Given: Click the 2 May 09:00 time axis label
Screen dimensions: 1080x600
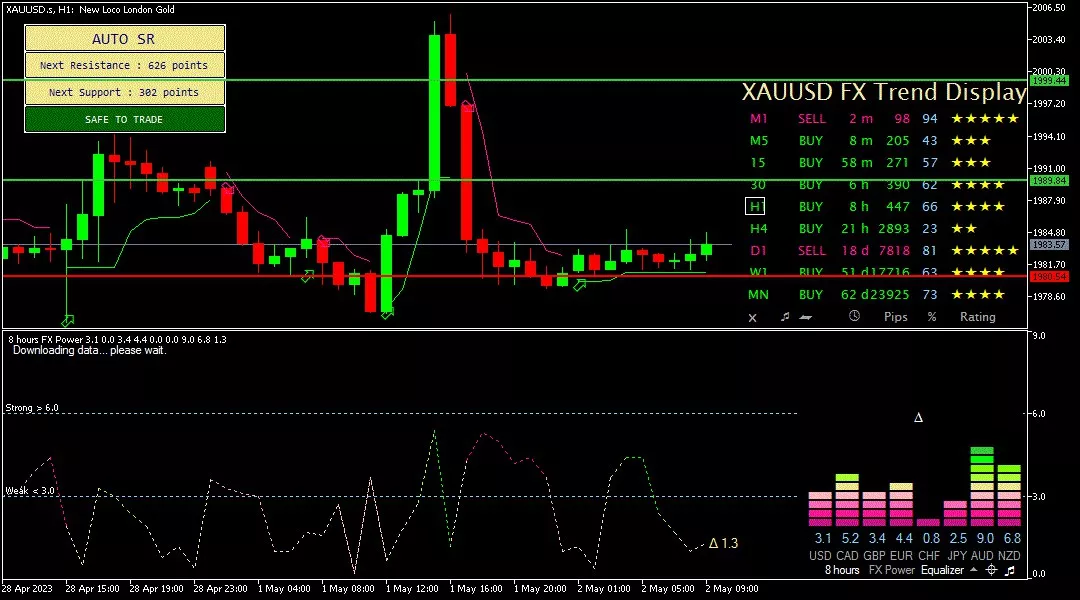Looking at the screenshot, I should pyautogui.click(x=731, y=589).
